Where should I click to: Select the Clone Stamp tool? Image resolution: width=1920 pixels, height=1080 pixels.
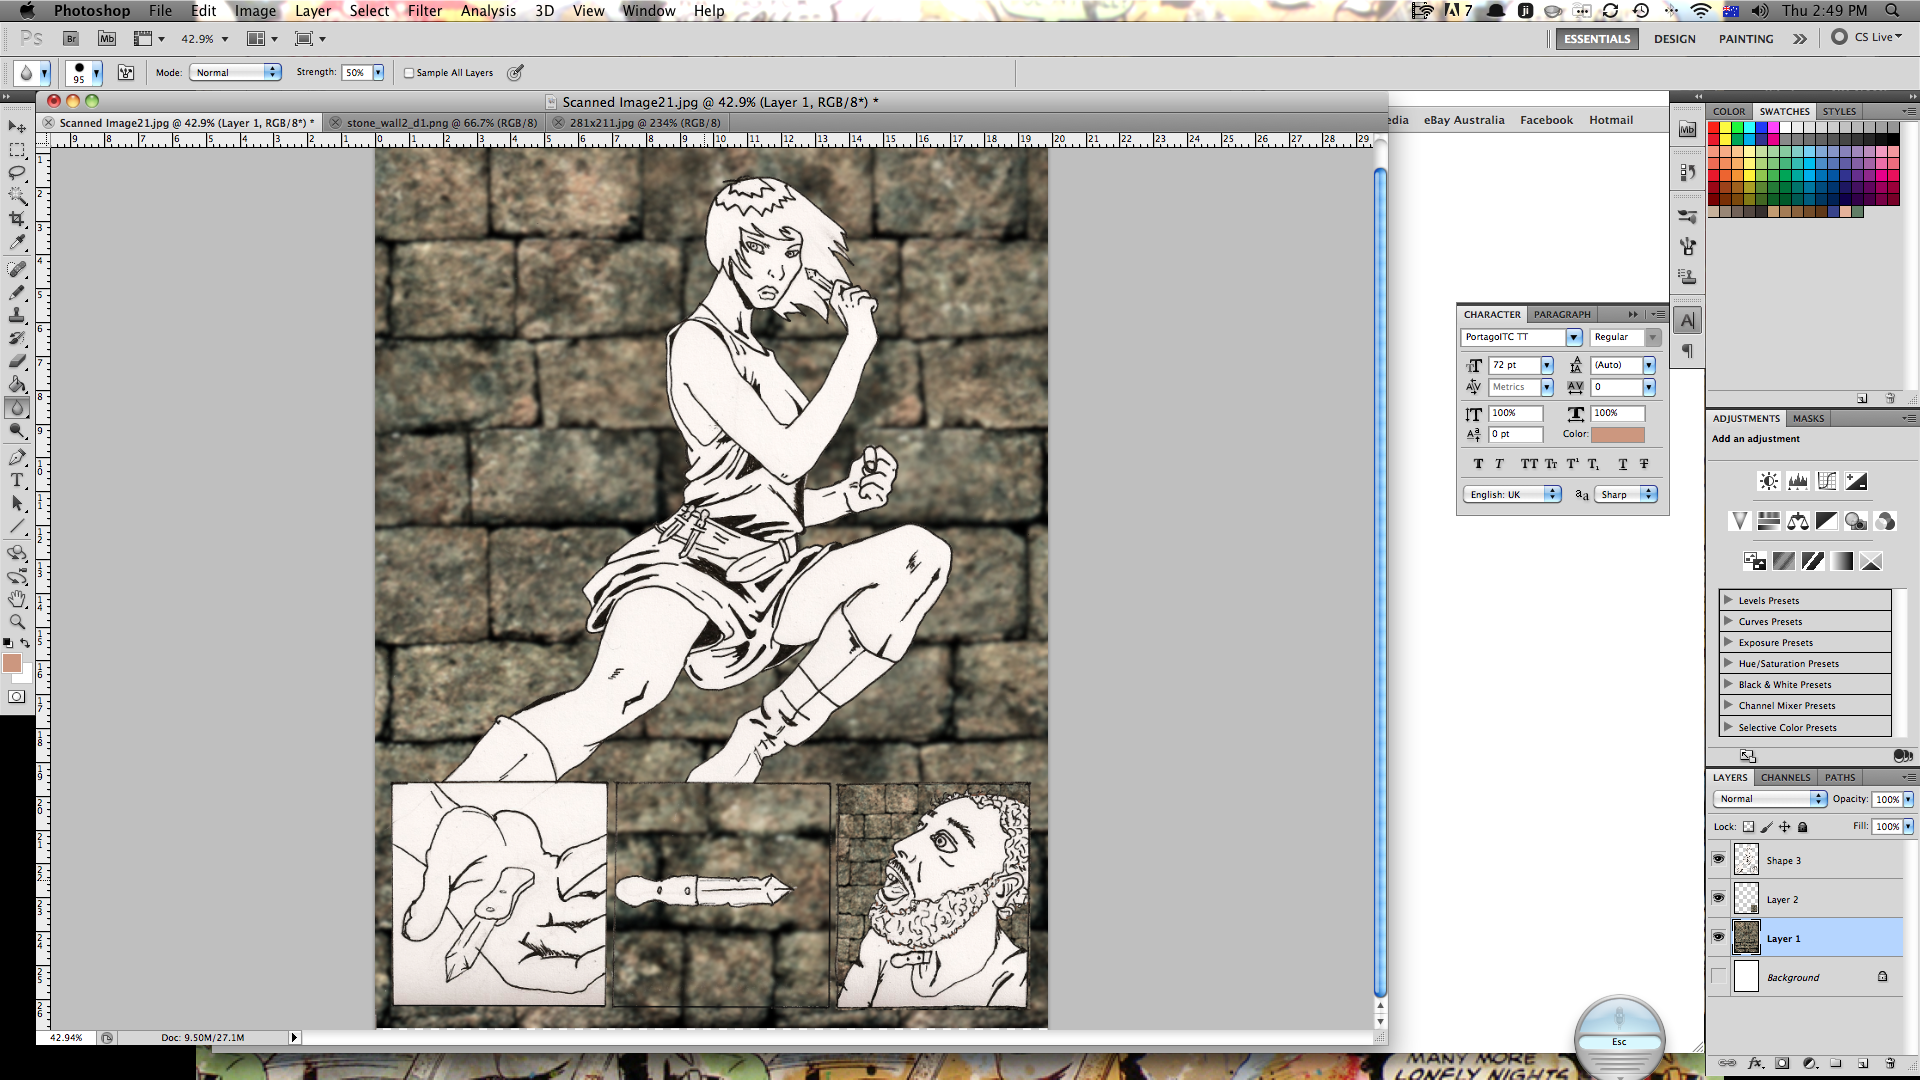17,315
